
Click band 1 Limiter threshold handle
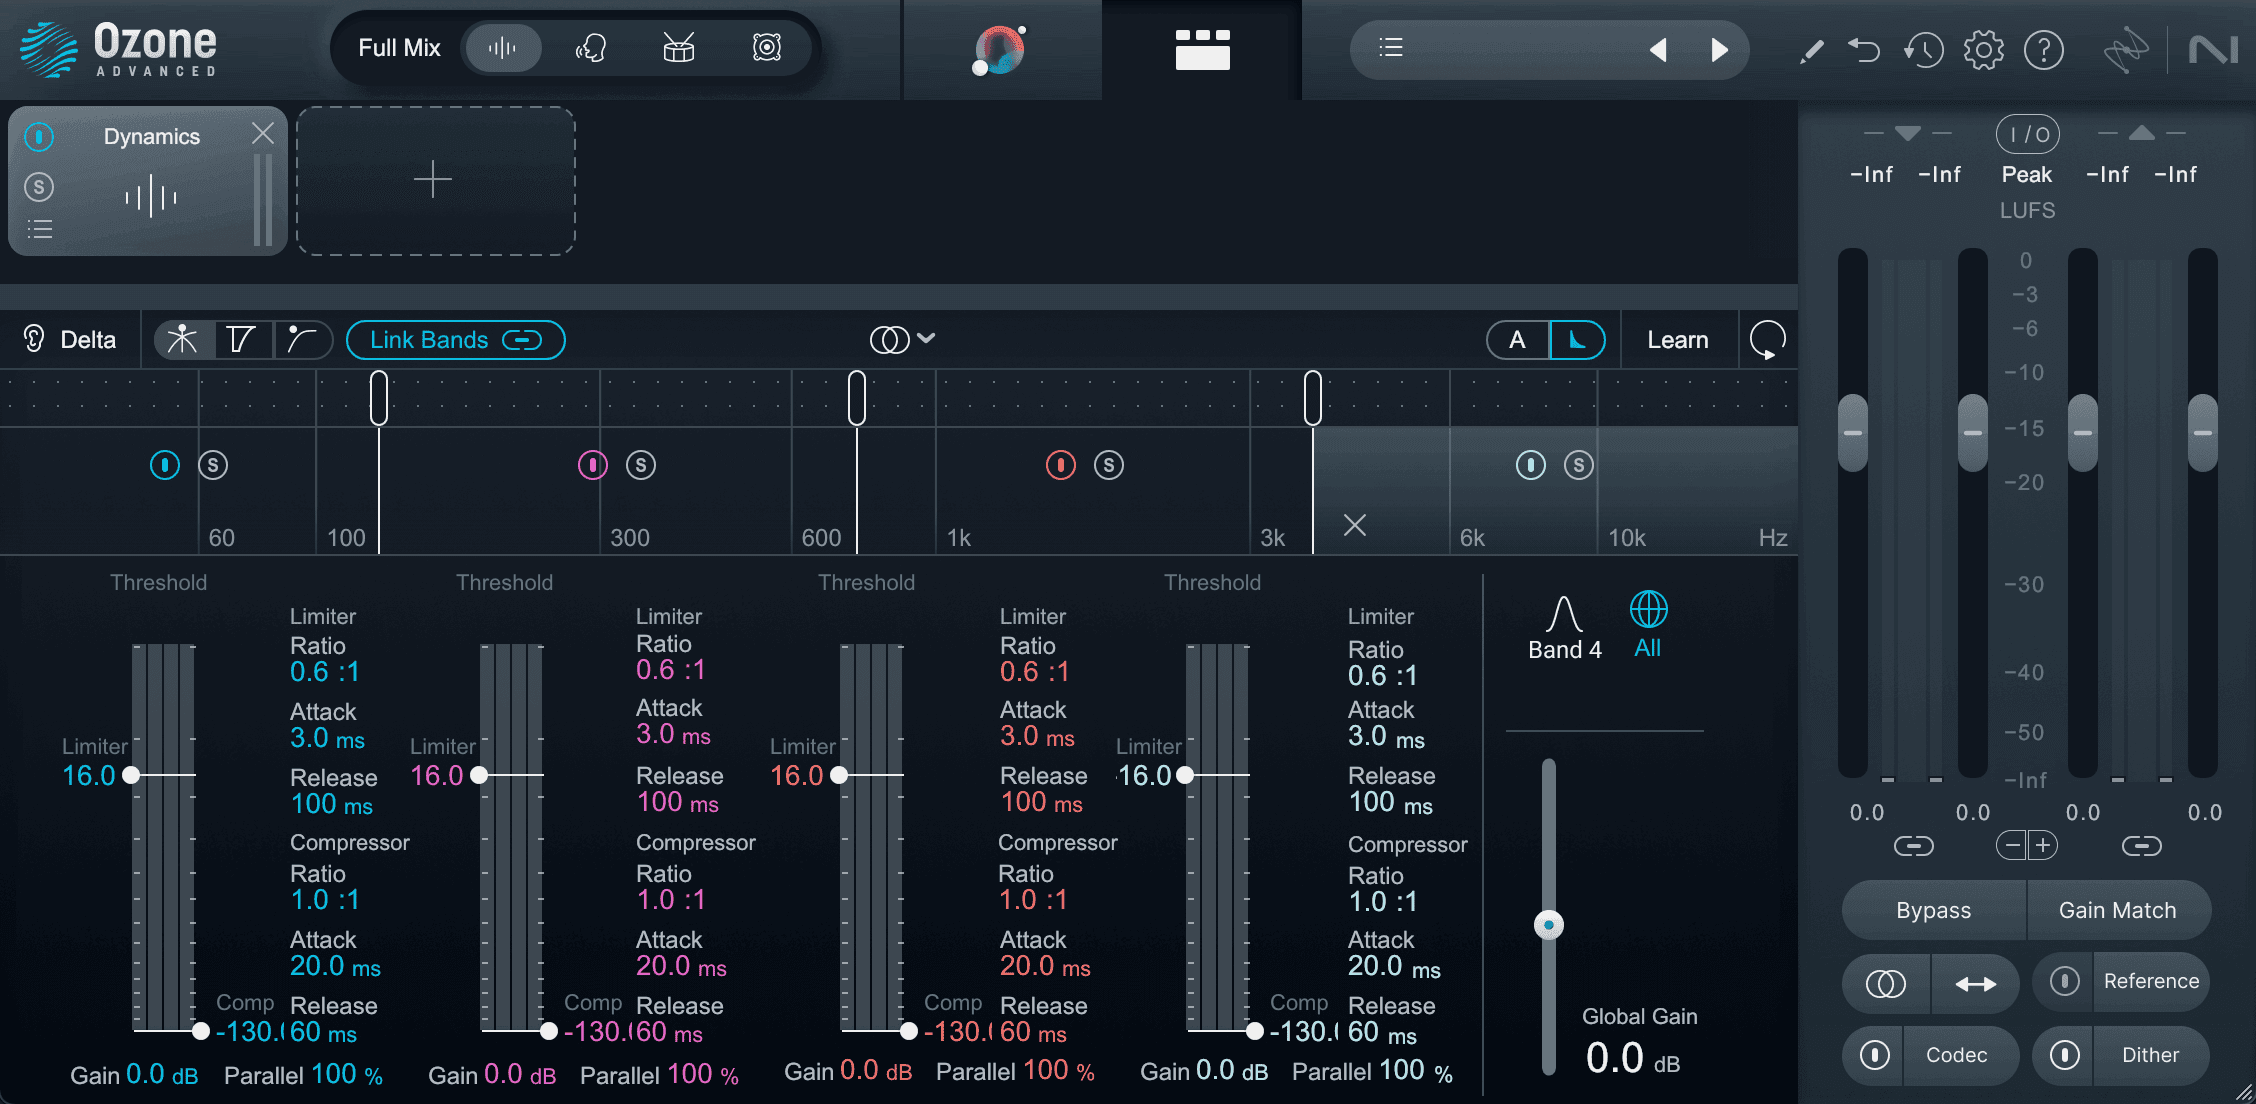point(131,775)
